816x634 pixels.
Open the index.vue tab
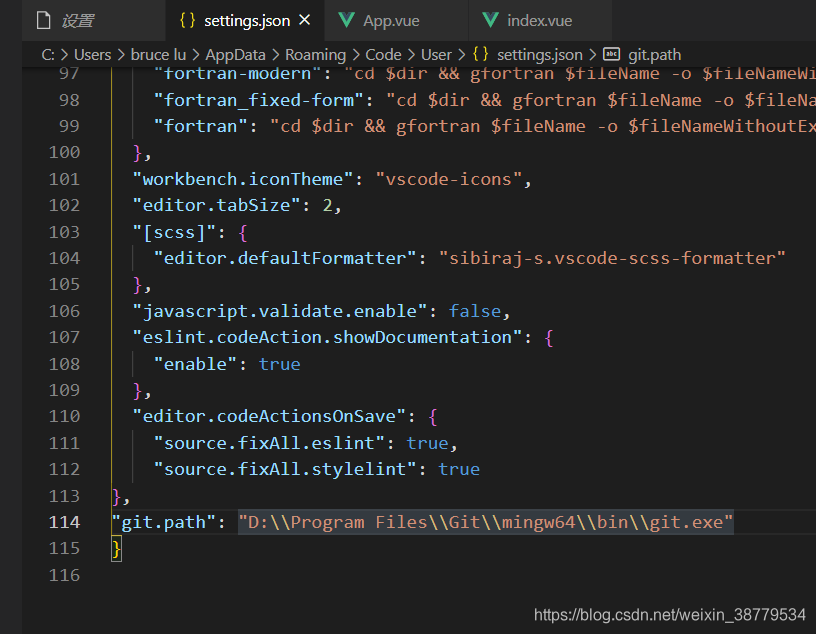(539, 21)
